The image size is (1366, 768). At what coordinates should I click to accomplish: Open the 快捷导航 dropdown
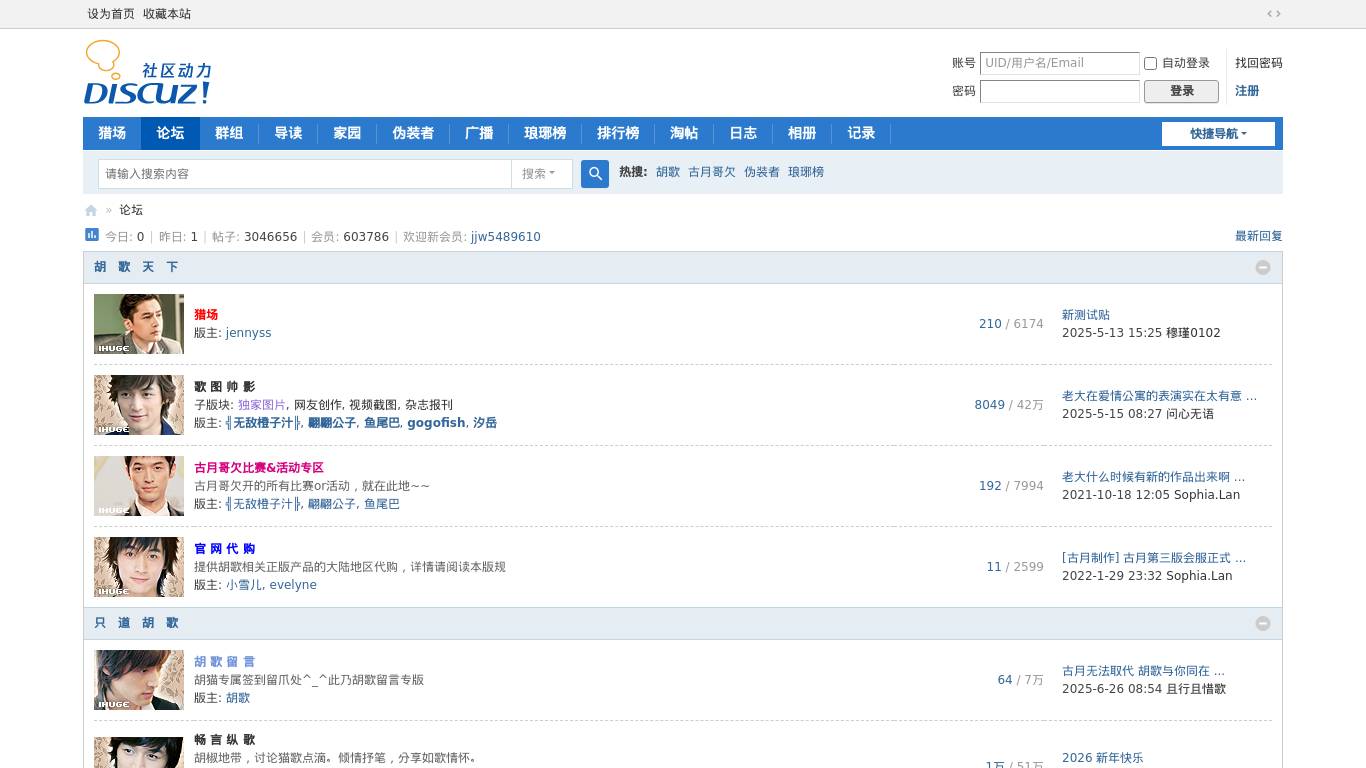[x=1218, y=134]
